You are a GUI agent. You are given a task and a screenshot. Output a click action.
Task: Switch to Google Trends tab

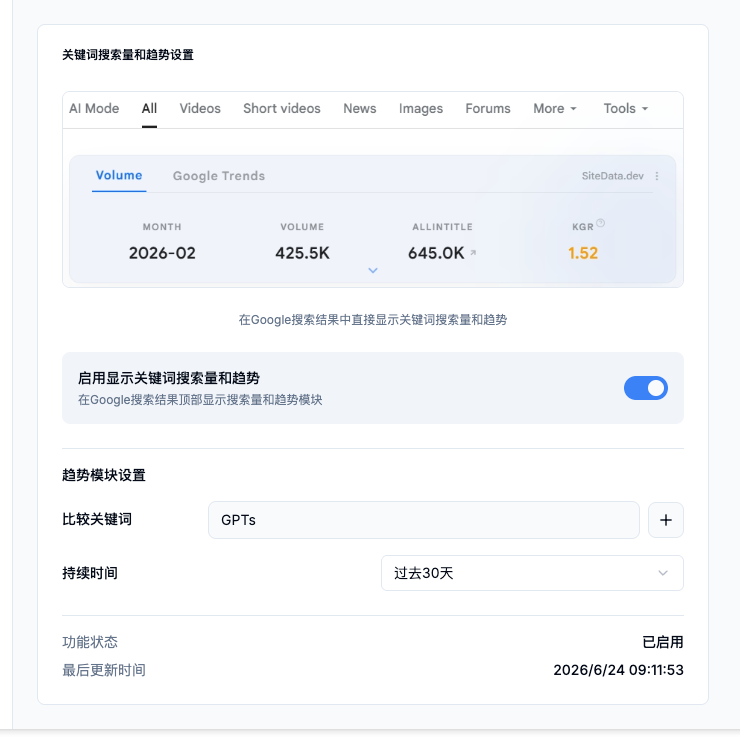[219, 176]
